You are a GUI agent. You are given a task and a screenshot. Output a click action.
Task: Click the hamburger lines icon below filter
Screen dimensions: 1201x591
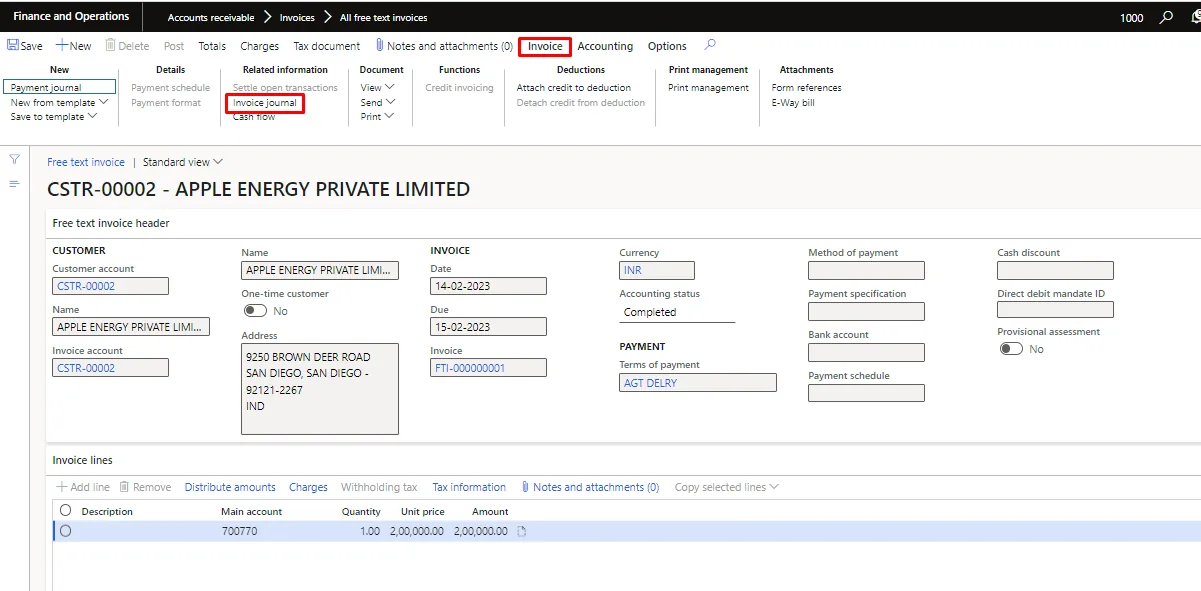[x=14, y=184]
